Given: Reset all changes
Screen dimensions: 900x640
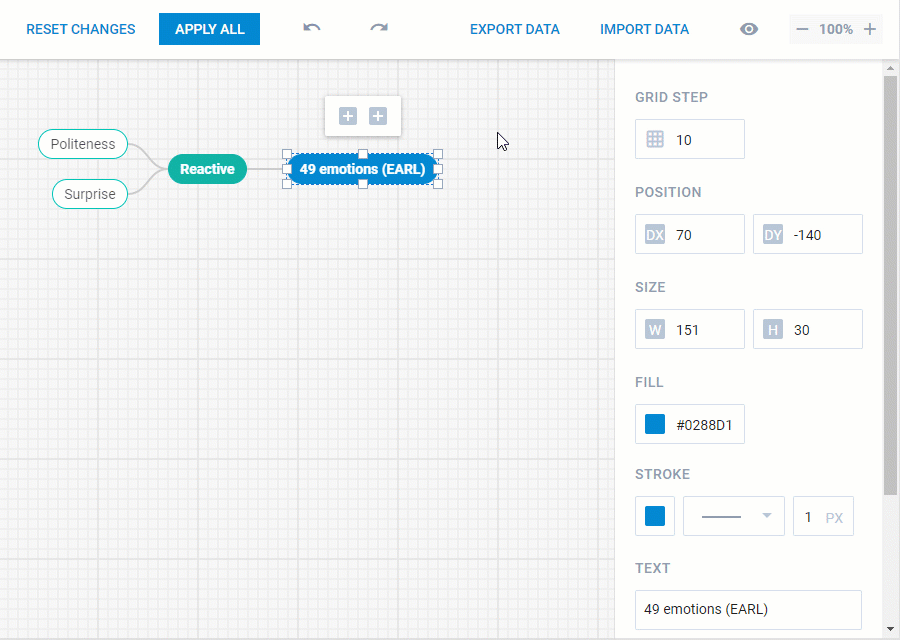Looking at the screenshot, I should [81, 29].
